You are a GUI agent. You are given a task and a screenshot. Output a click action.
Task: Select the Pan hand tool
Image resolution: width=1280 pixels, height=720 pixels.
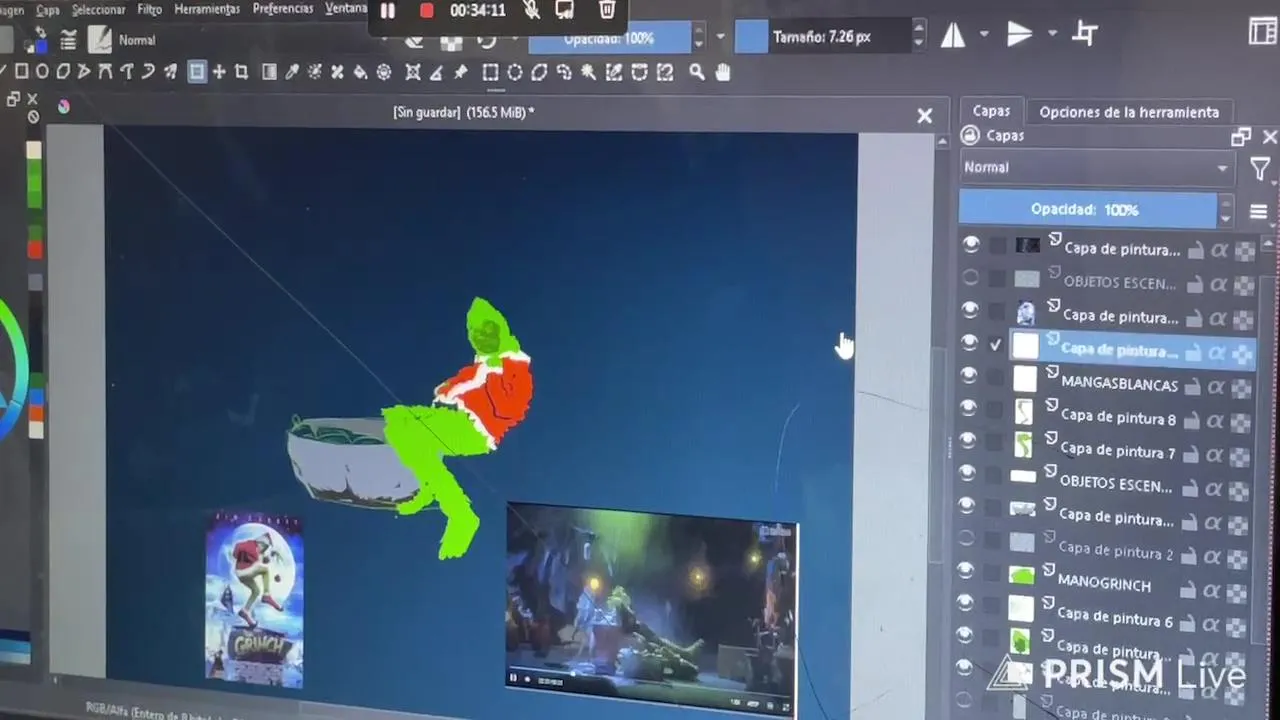pyautogui.click(x=723, y=72)
